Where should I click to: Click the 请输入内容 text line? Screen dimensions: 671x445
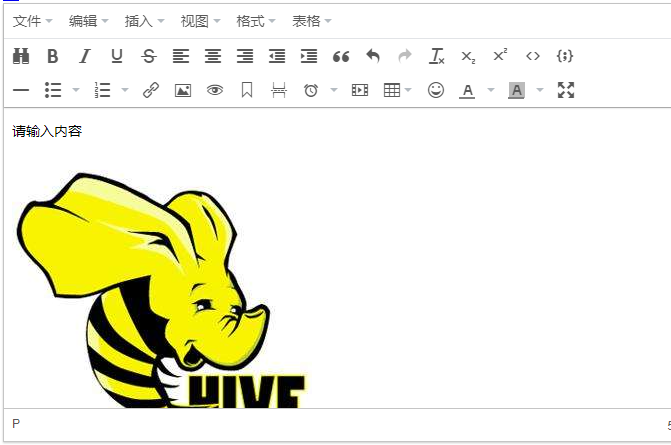(x=47, y=131)
